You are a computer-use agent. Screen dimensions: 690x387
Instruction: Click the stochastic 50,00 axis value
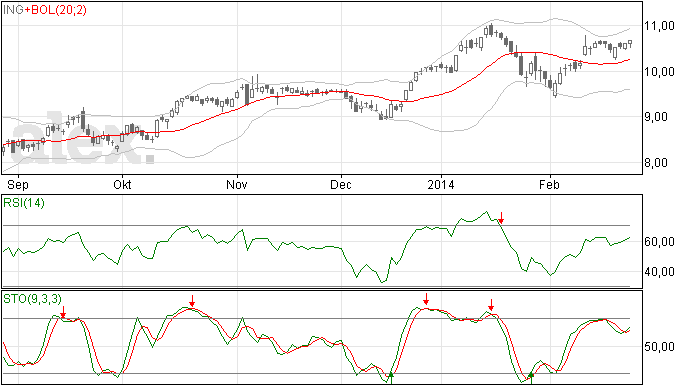pos(659,346)
